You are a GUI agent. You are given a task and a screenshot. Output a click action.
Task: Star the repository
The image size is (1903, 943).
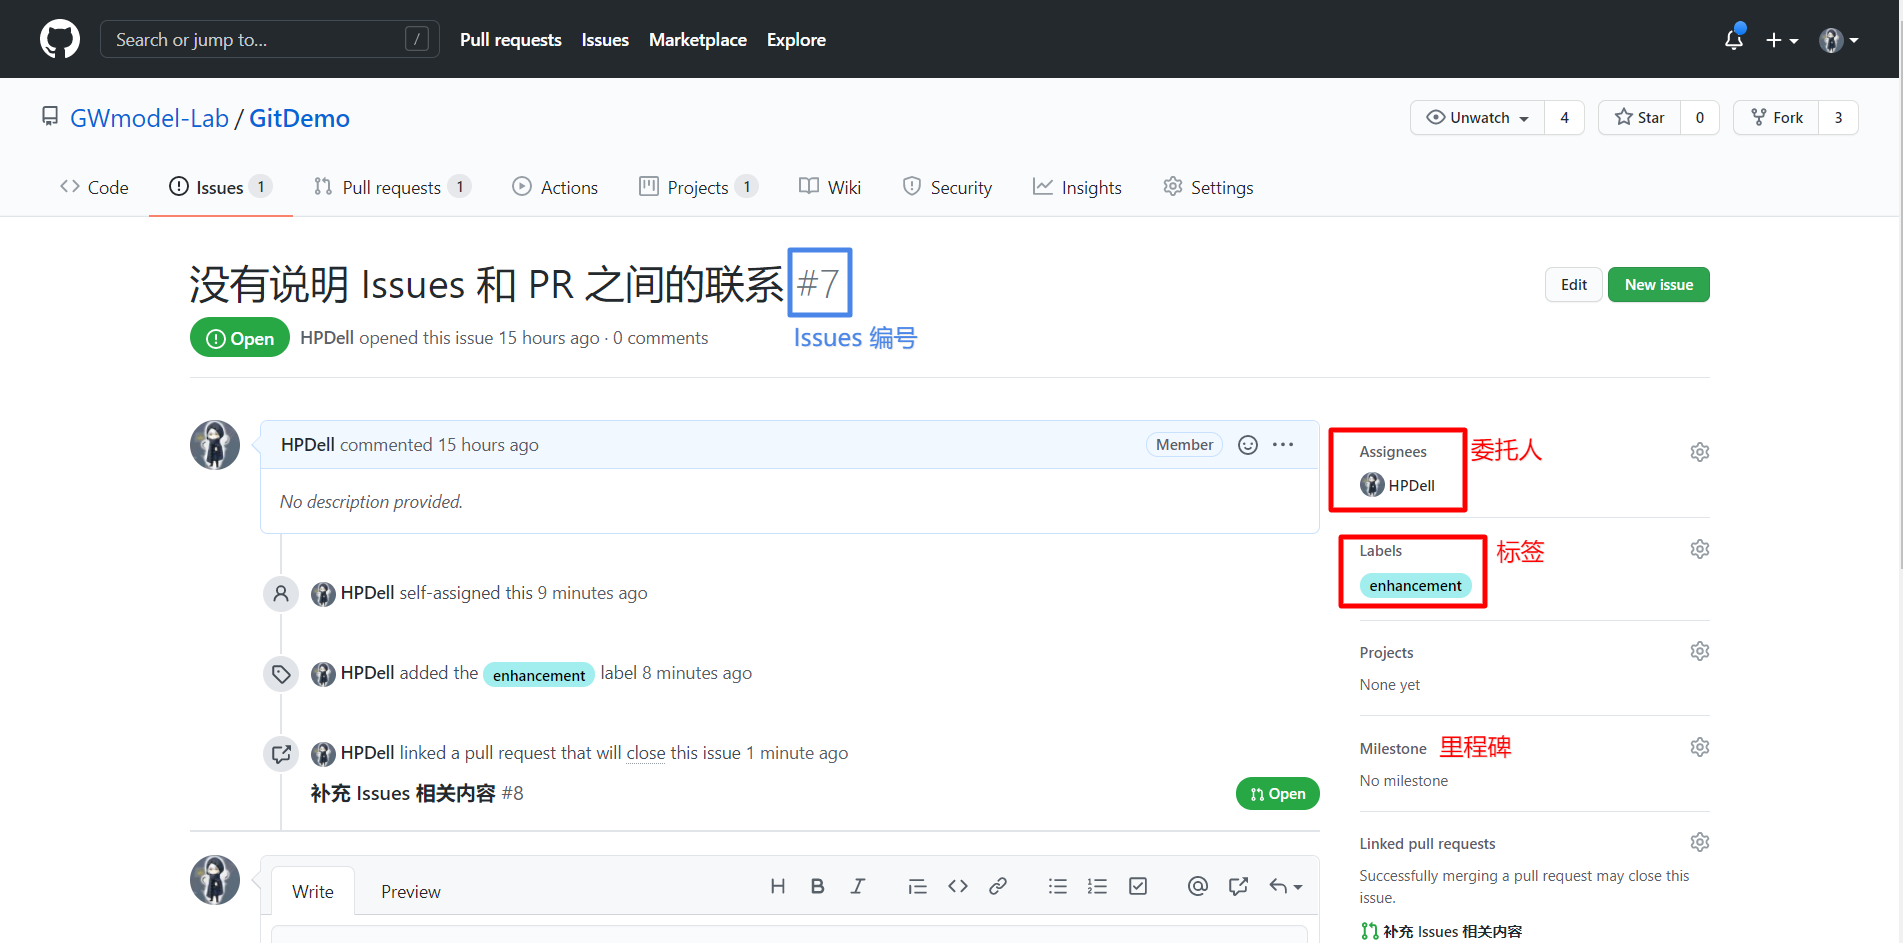1639,118
